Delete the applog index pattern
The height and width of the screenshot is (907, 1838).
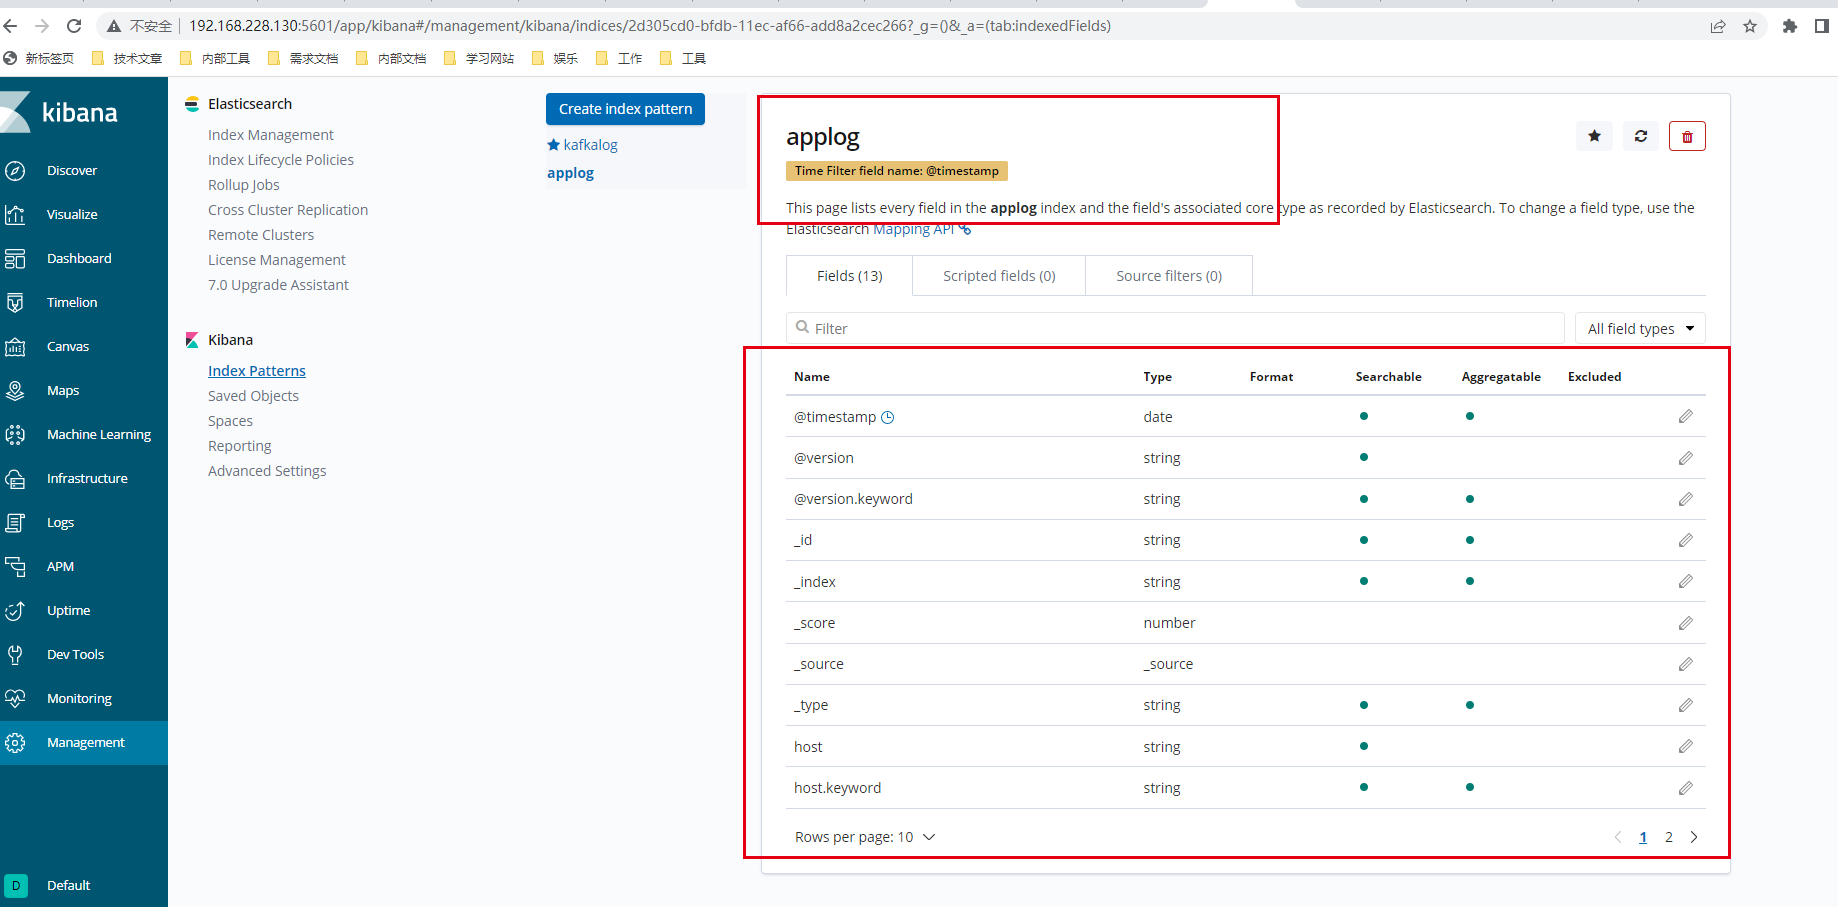tap(1687, 135)
